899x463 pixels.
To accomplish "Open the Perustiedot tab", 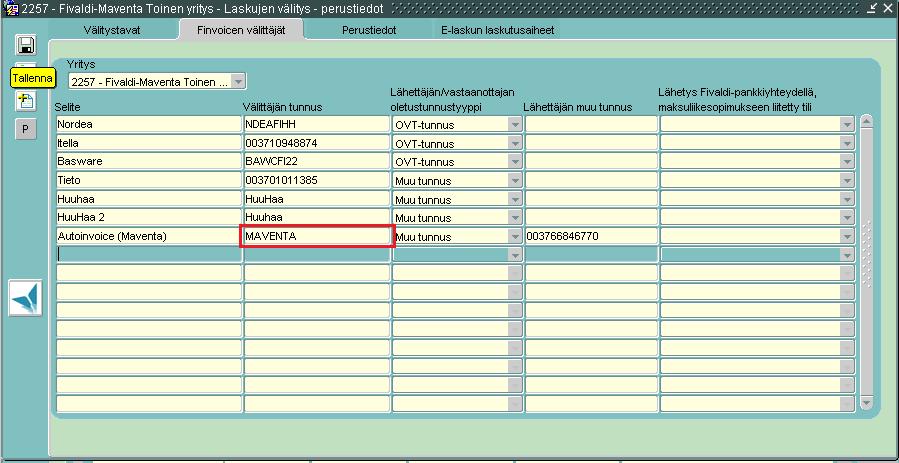I will pyautogui.click(x=369, y=30).
